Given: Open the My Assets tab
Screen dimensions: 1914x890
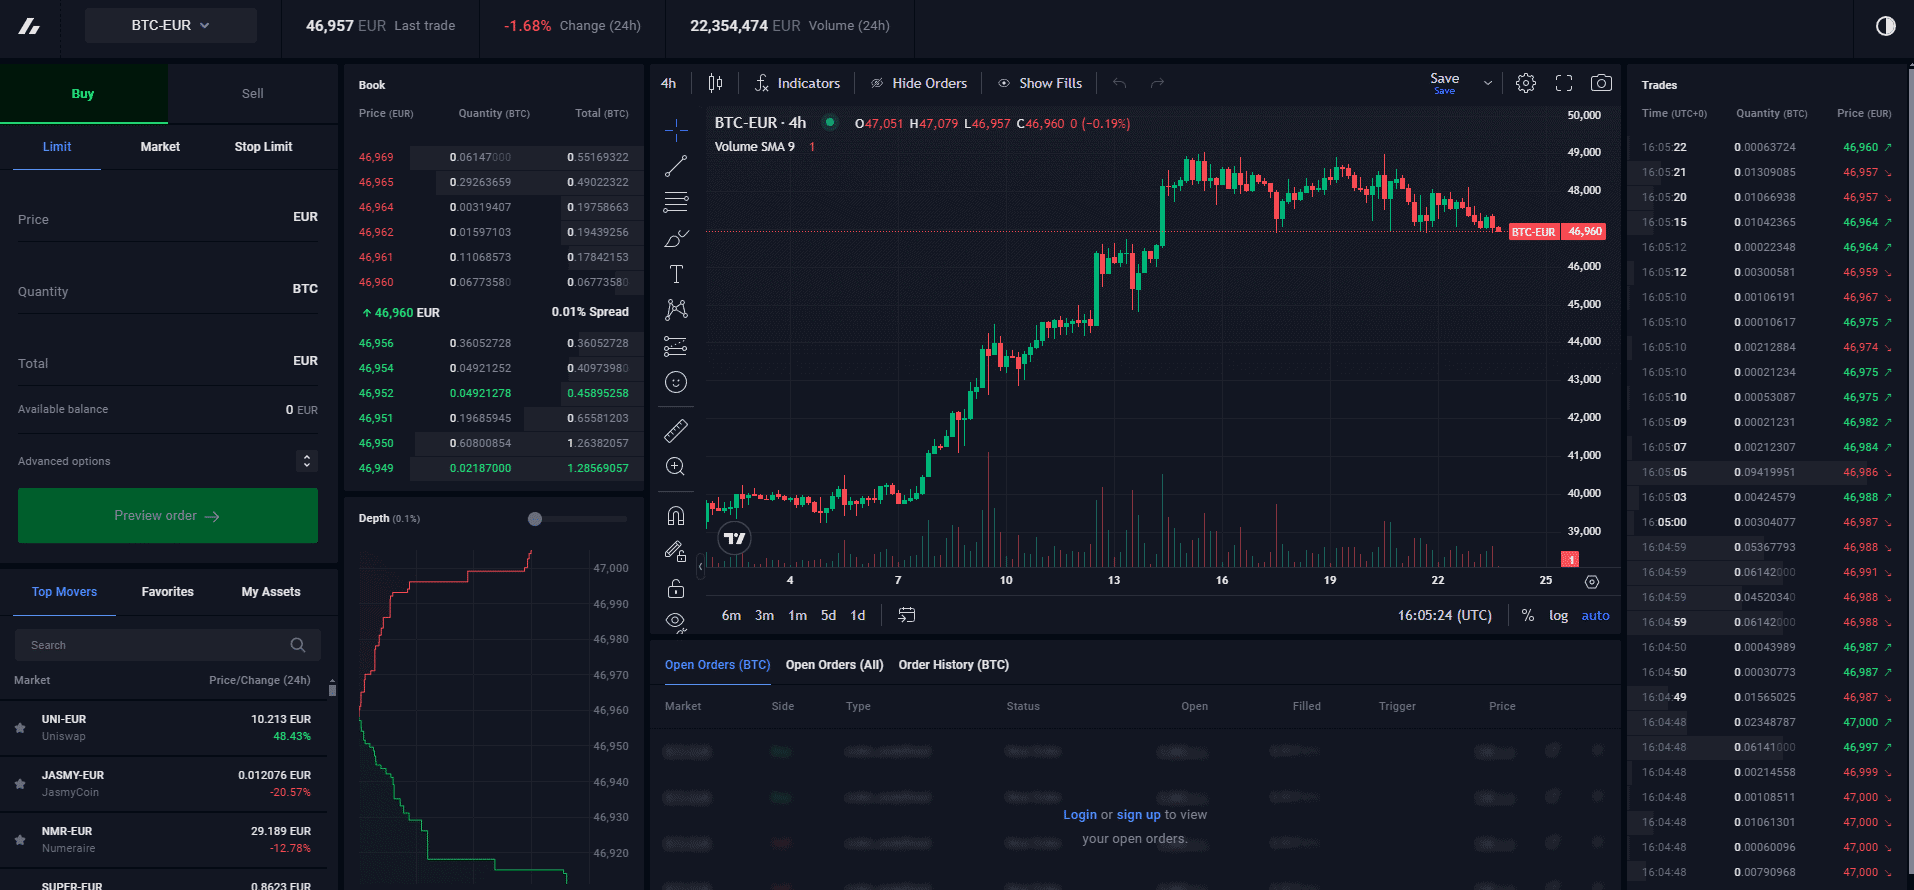Looking at the screenshot, I should point(271,592).
